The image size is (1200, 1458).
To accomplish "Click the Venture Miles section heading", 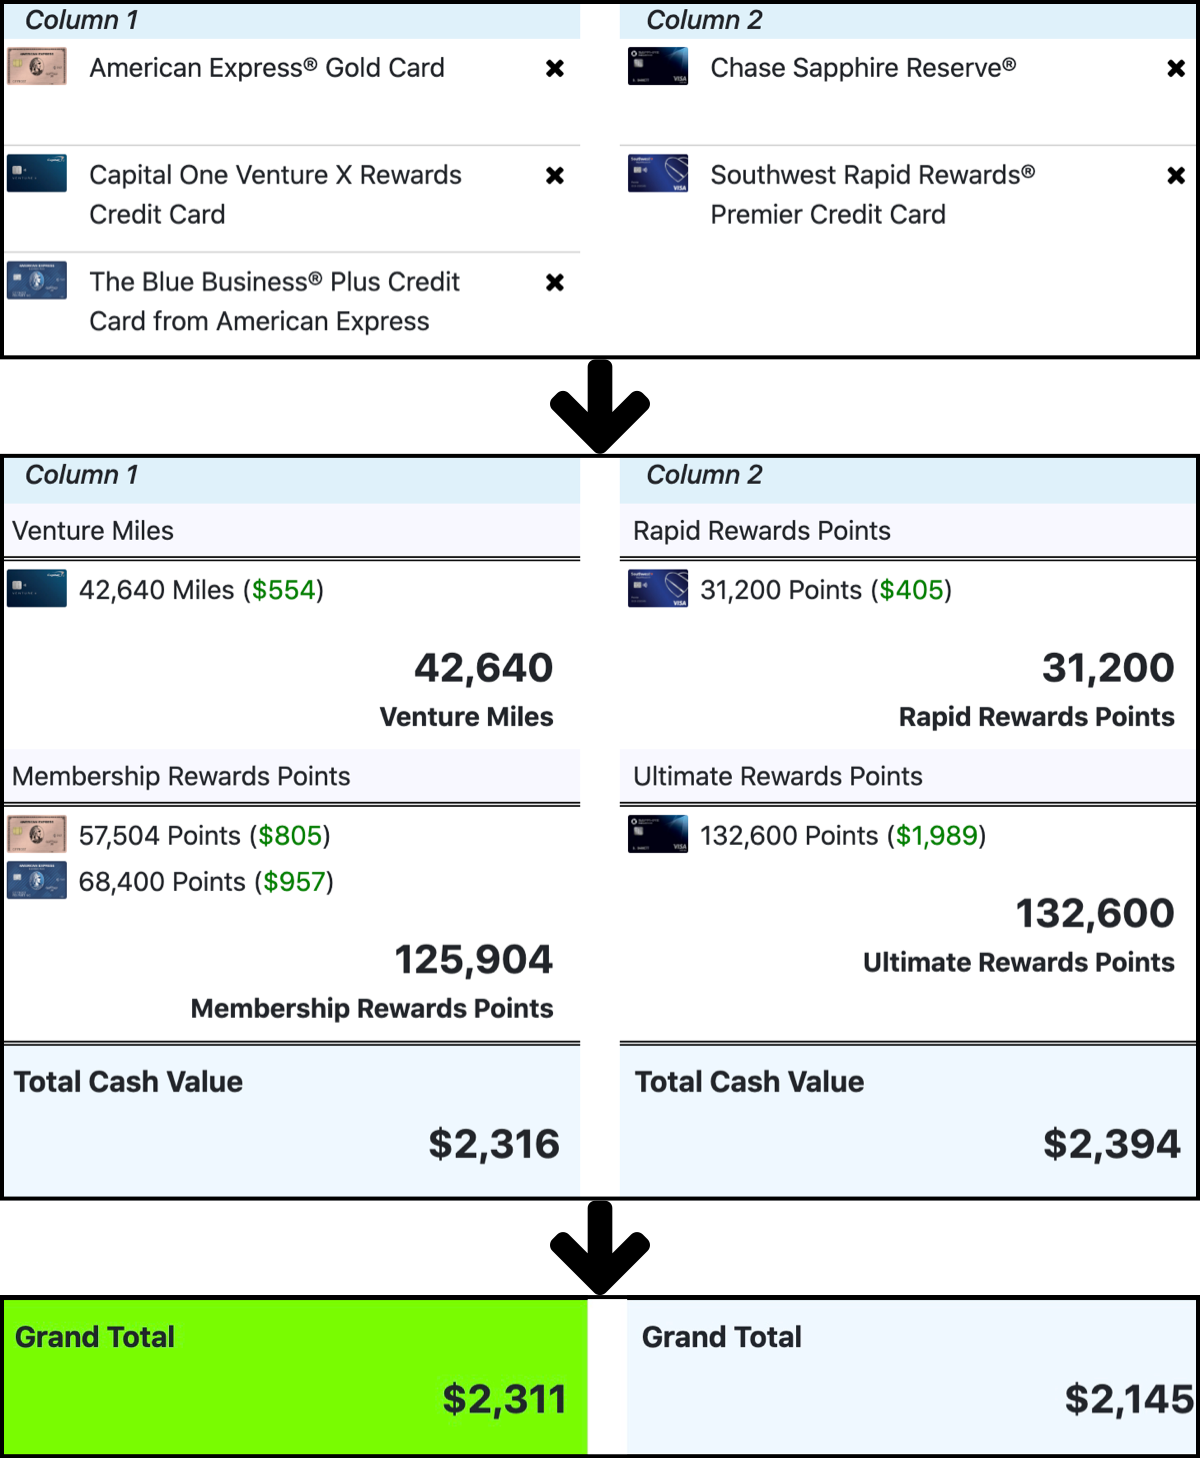I will pos(93,531).
